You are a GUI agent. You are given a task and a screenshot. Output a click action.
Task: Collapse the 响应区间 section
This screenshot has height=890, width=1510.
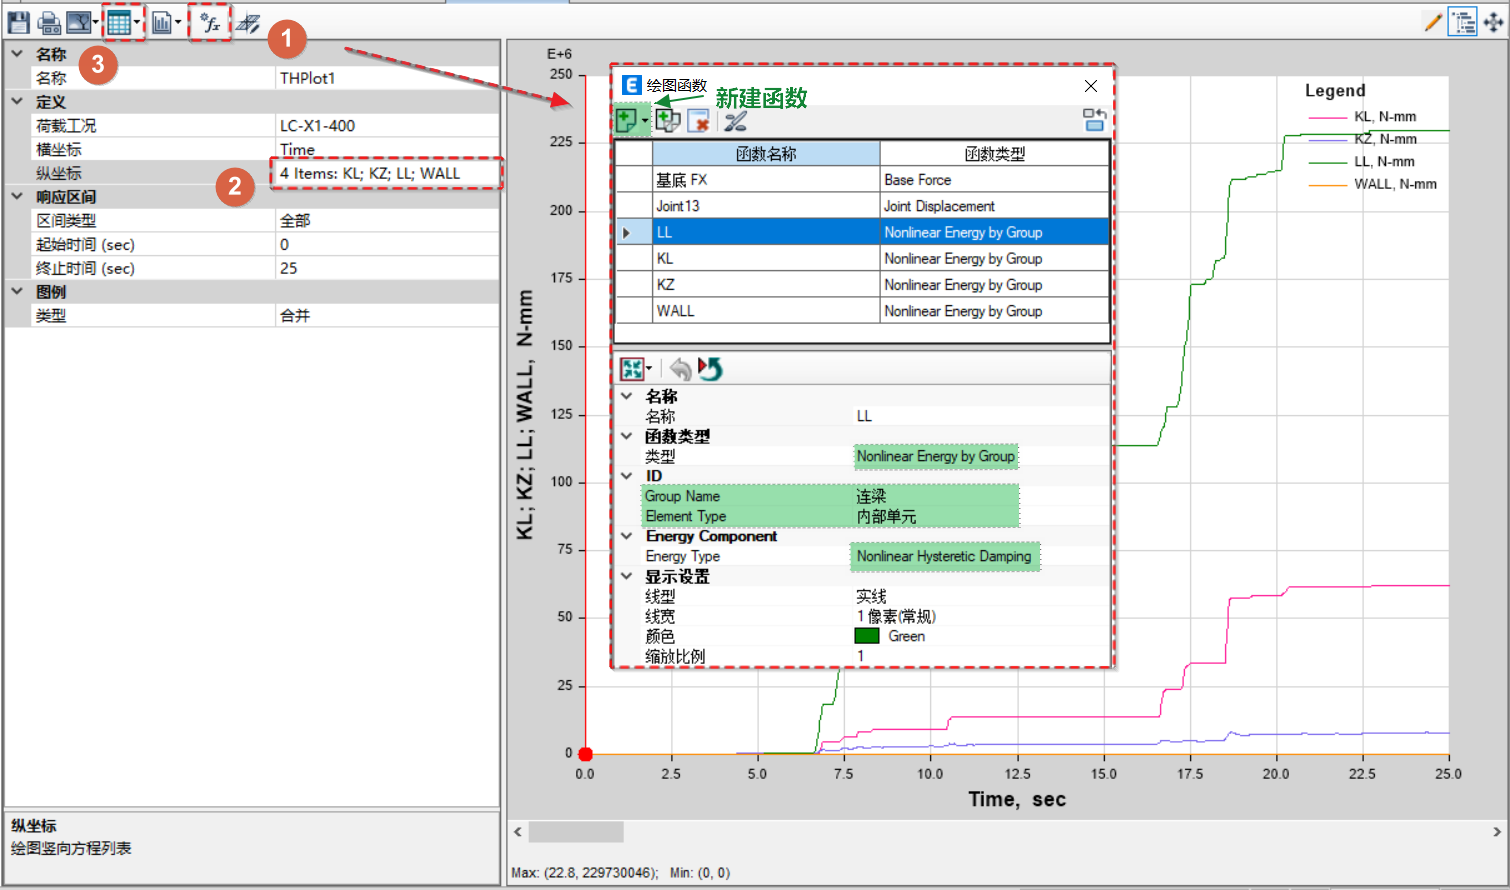coord(17,197)
